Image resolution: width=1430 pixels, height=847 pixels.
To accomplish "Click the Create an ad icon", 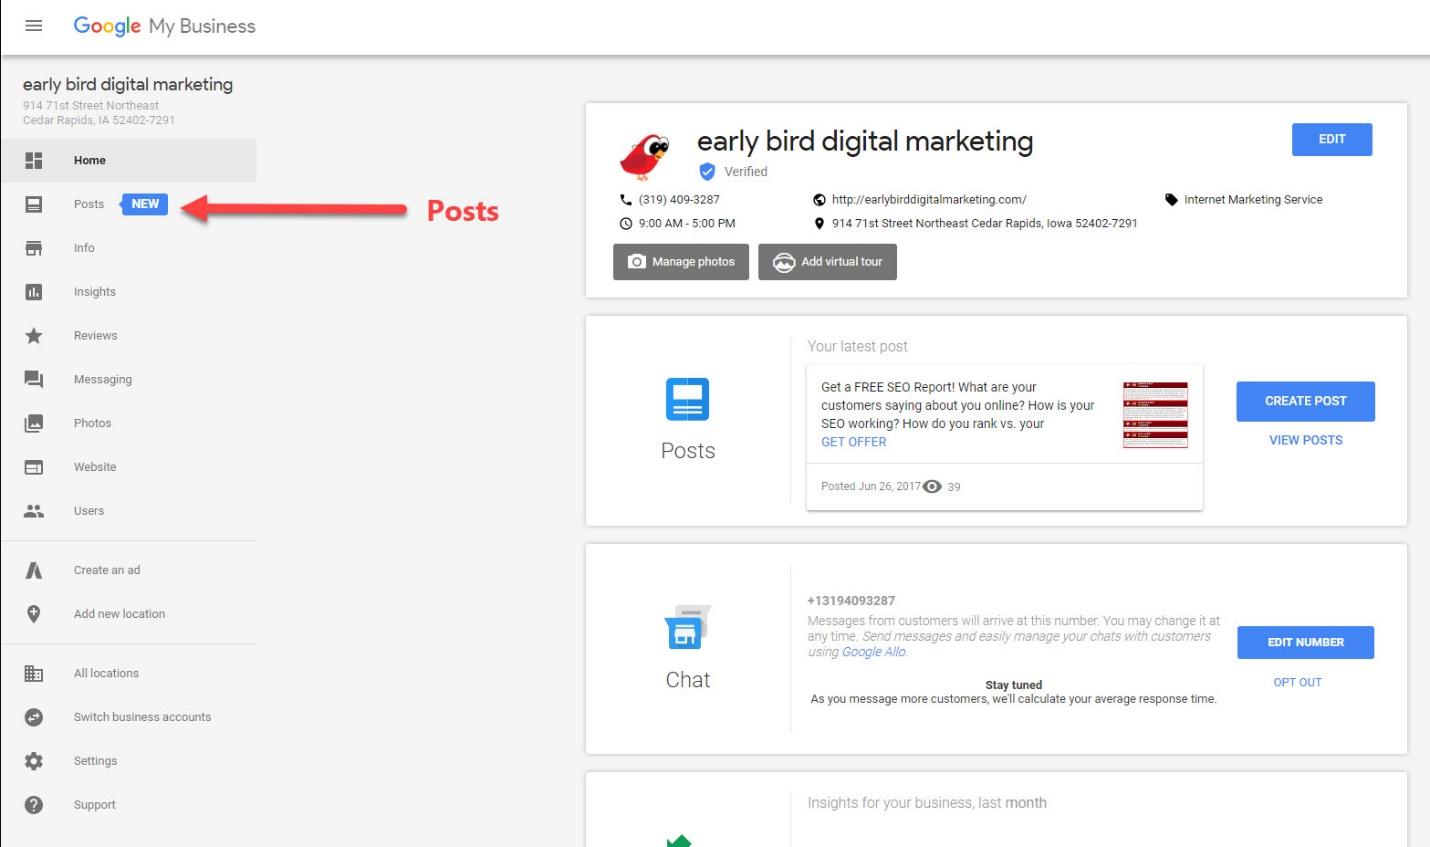I will click(34, 570).
